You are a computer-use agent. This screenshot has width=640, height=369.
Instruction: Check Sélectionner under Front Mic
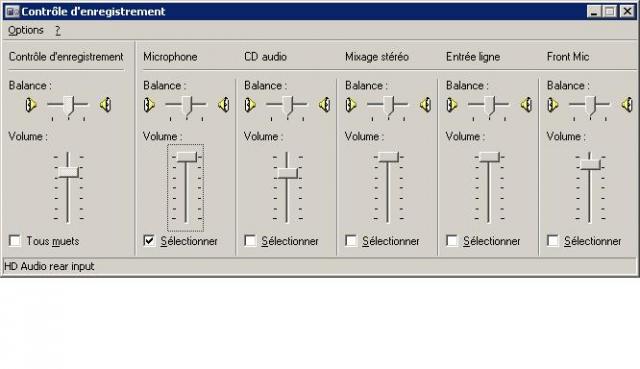pos(553,241)
